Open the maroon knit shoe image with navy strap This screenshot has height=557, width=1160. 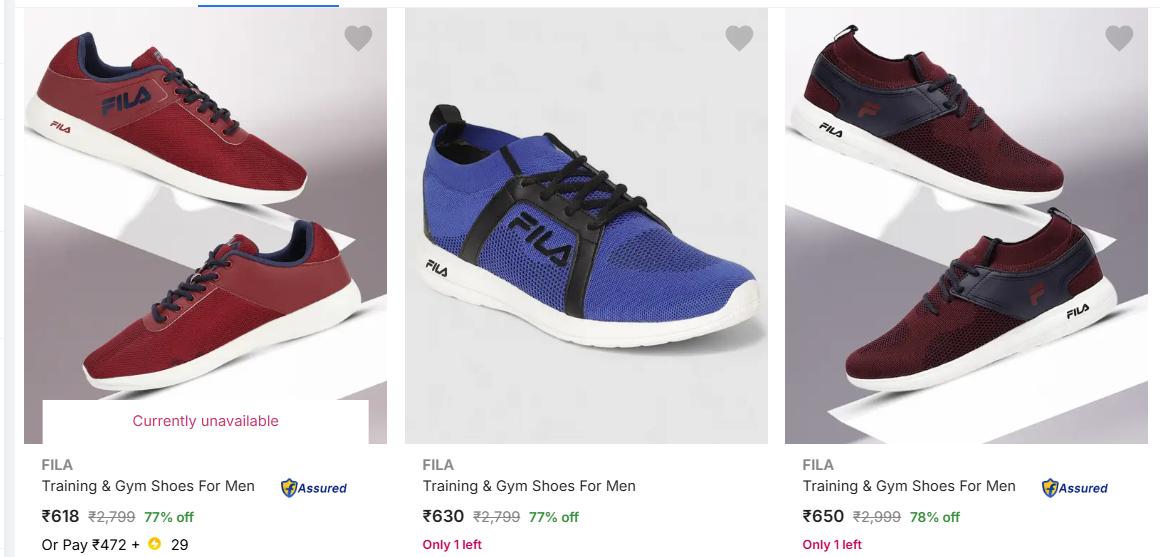[x=966, y=225]
